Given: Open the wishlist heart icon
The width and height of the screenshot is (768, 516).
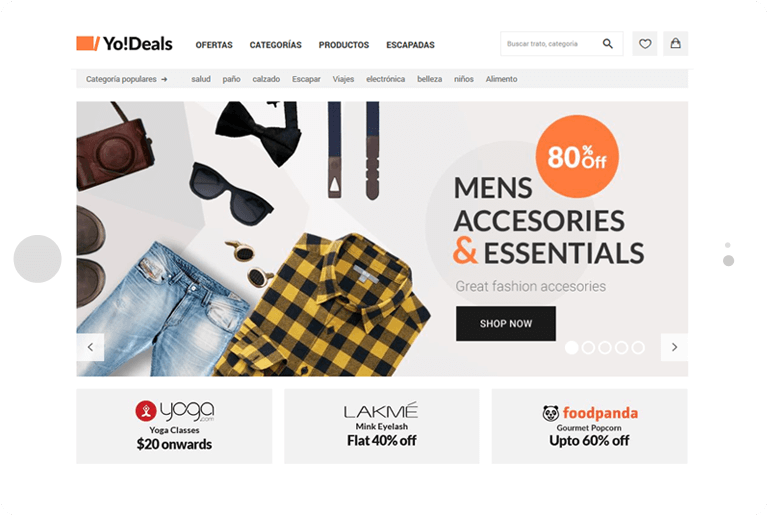Looking at the screenshot, I should tap(645, 44).
